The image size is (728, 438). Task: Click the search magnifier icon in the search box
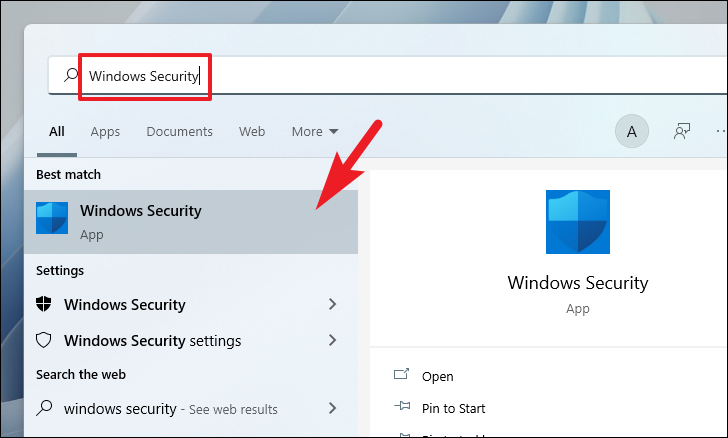(71, 75)
